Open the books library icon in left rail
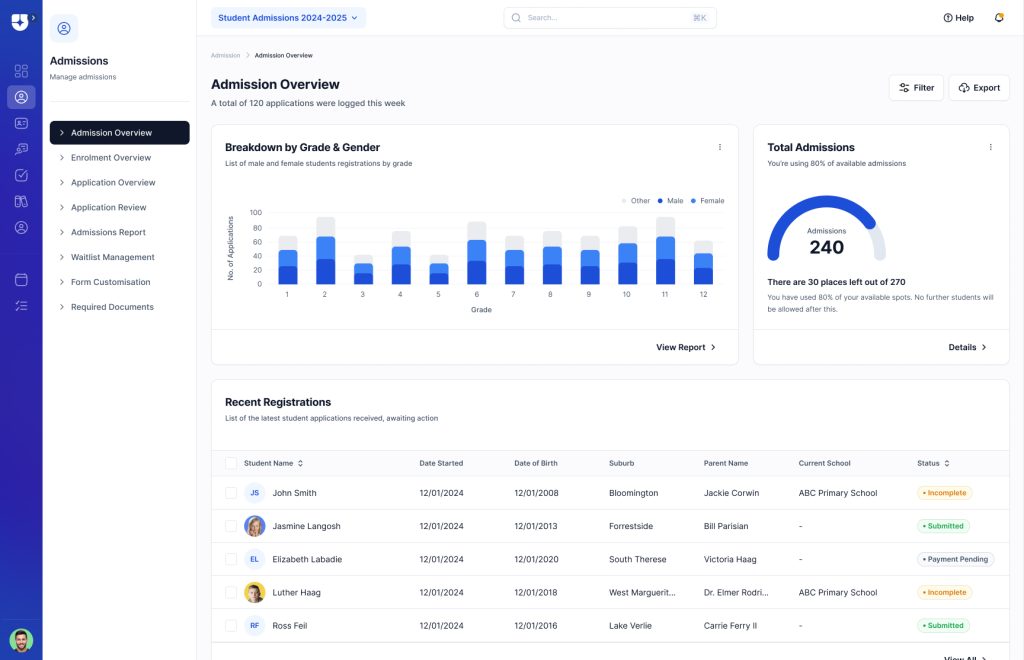Image resolution: width=1024 pixels, height=660 pixels. click(22, 201)
